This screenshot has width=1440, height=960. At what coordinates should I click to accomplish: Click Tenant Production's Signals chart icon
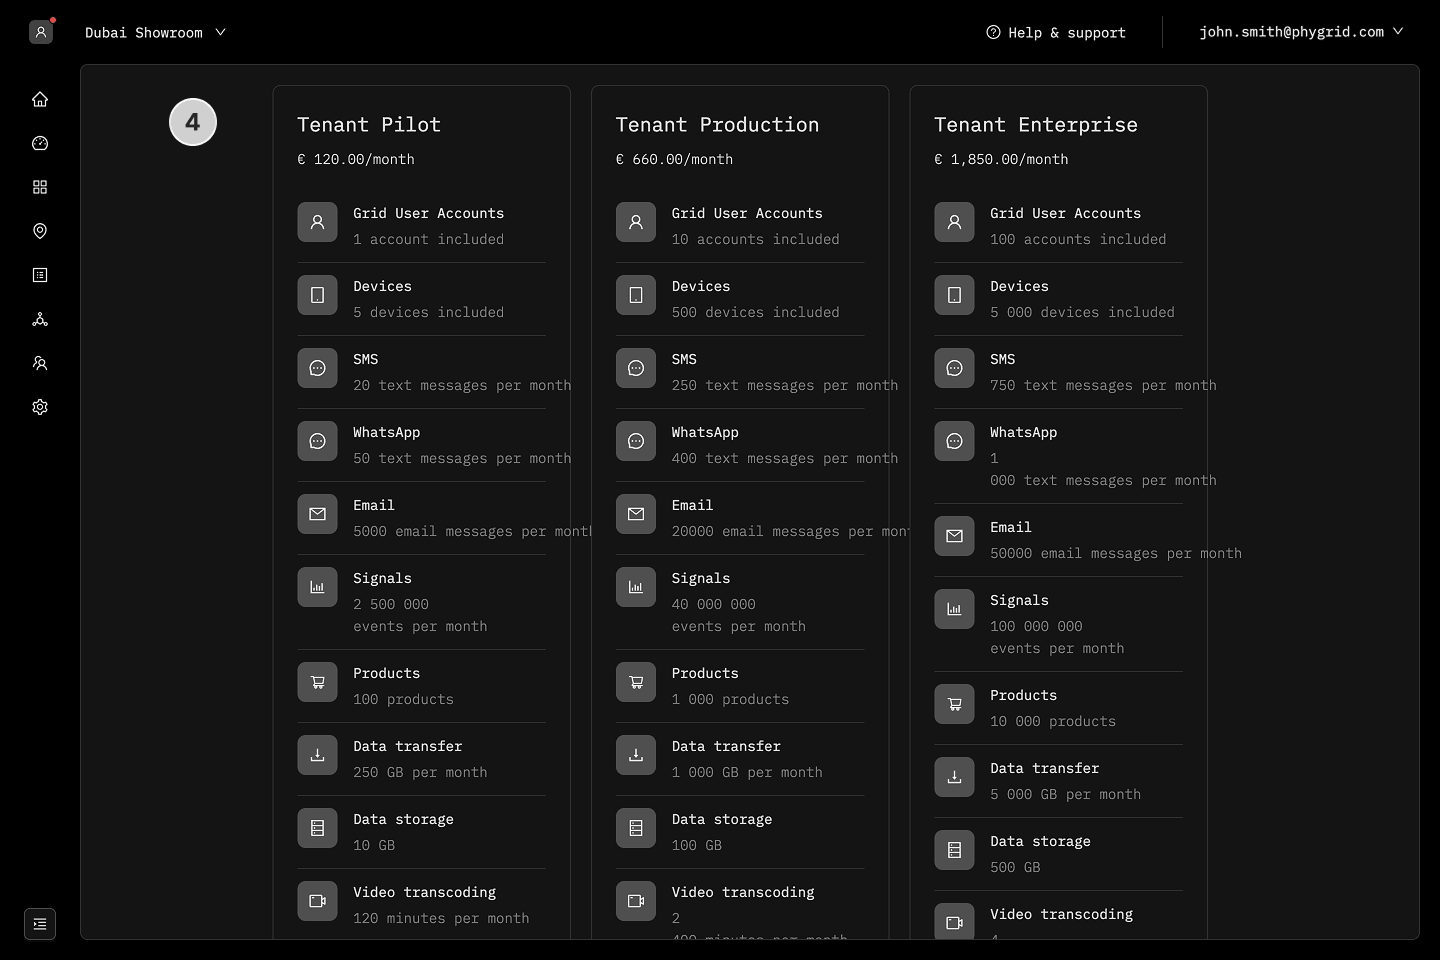pyautogui.click(x=636, y=587)
